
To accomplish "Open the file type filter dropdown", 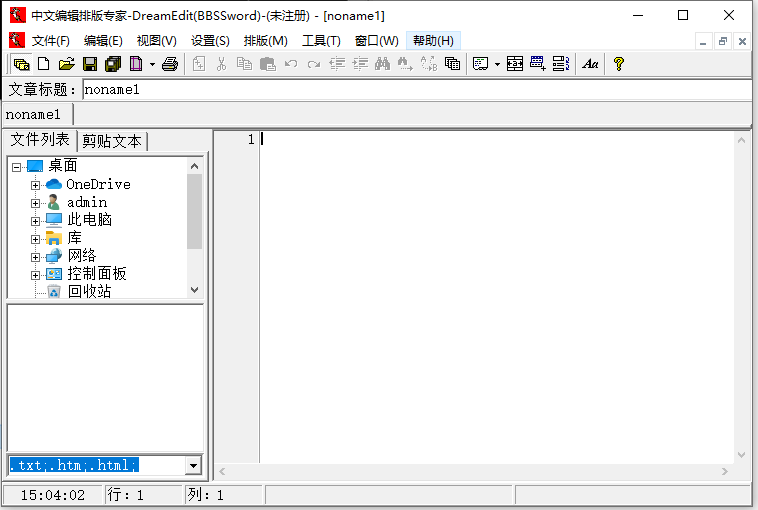I will click(x=193, y=466).
